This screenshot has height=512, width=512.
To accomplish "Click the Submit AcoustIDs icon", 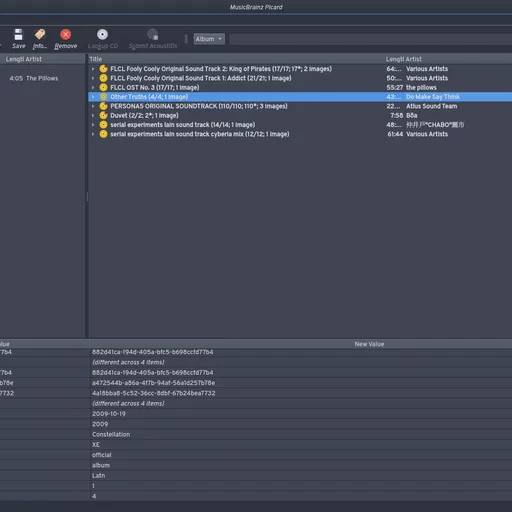I will pos(153,34).
